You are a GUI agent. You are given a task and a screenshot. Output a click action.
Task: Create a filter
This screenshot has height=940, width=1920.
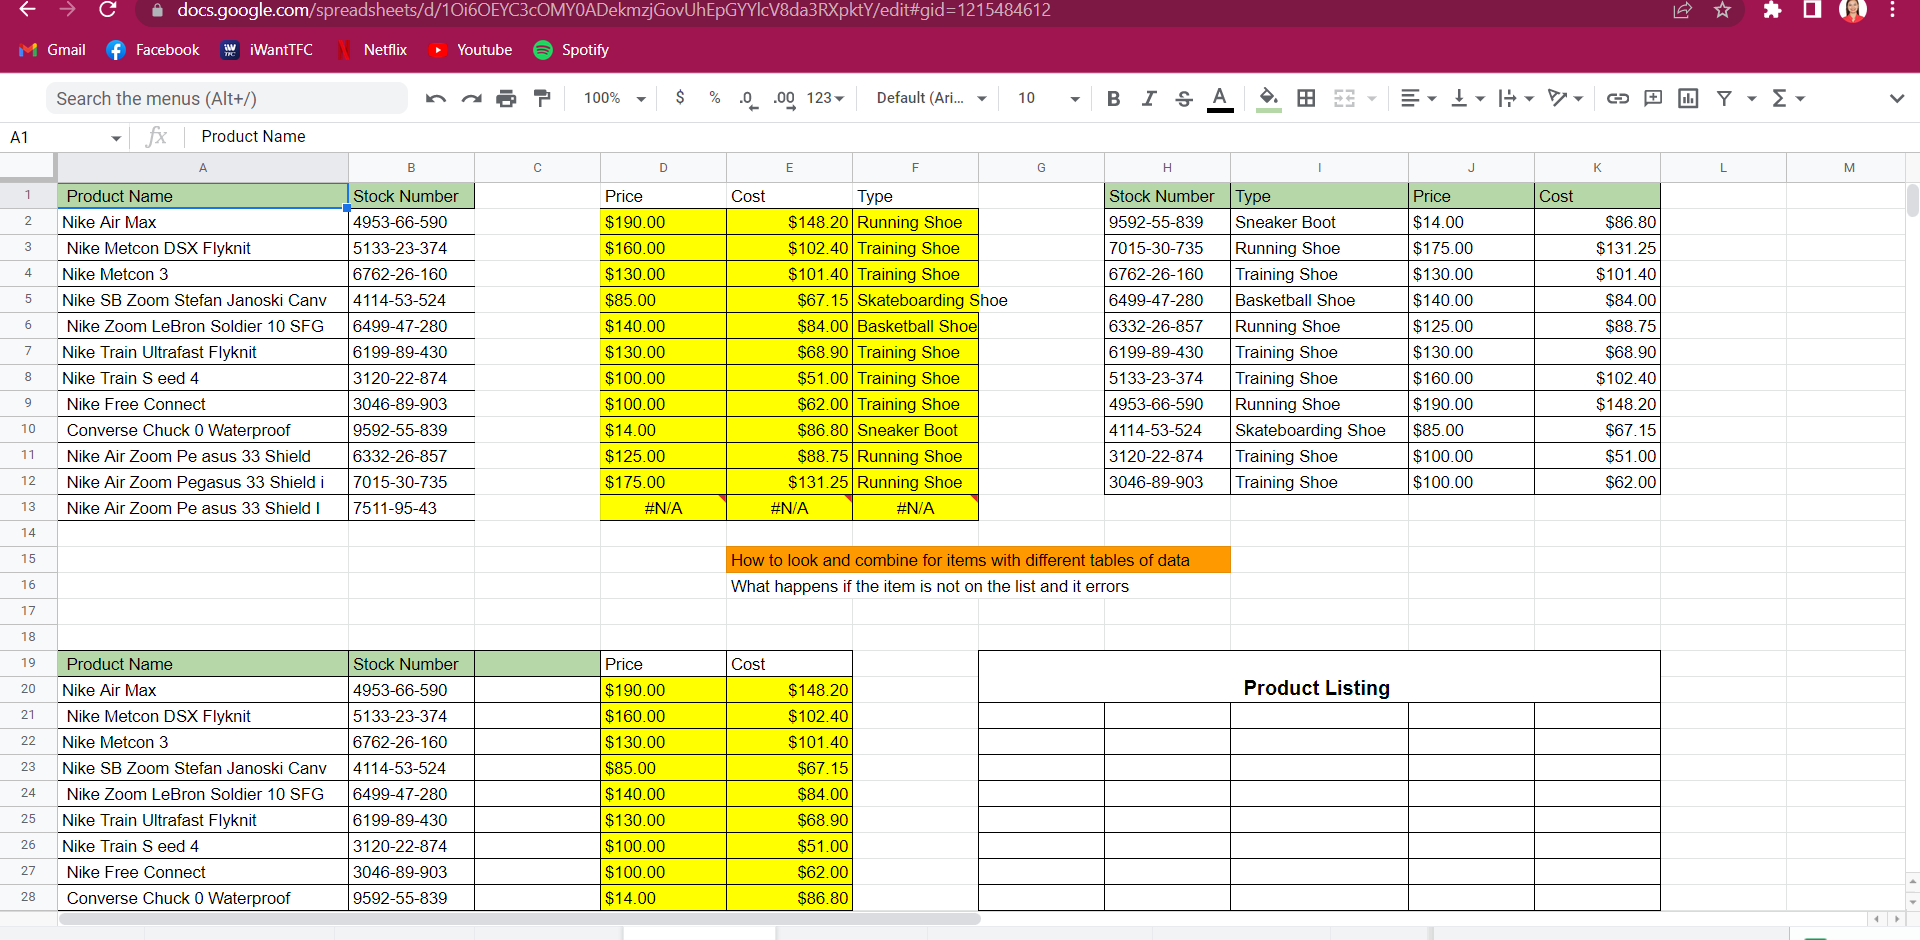point(1724,98)
